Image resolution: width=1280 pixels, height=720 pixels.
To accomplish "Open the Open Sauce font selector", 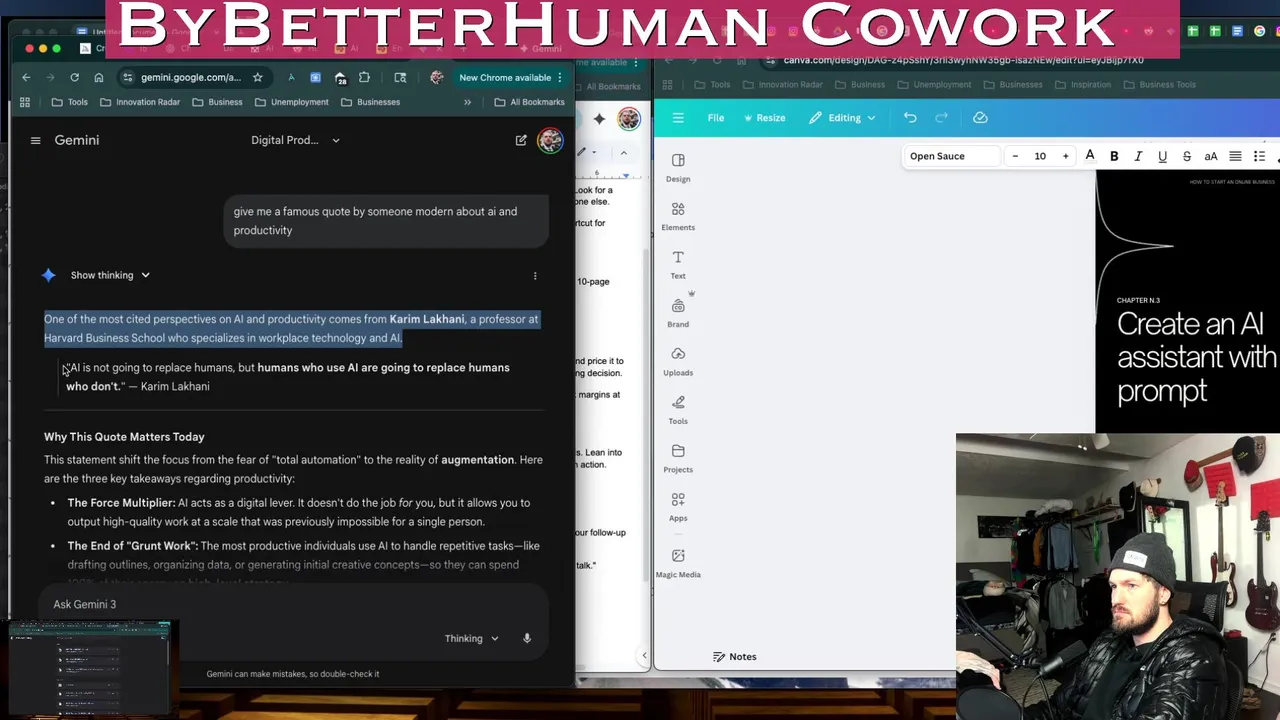I will coord(950,156).
